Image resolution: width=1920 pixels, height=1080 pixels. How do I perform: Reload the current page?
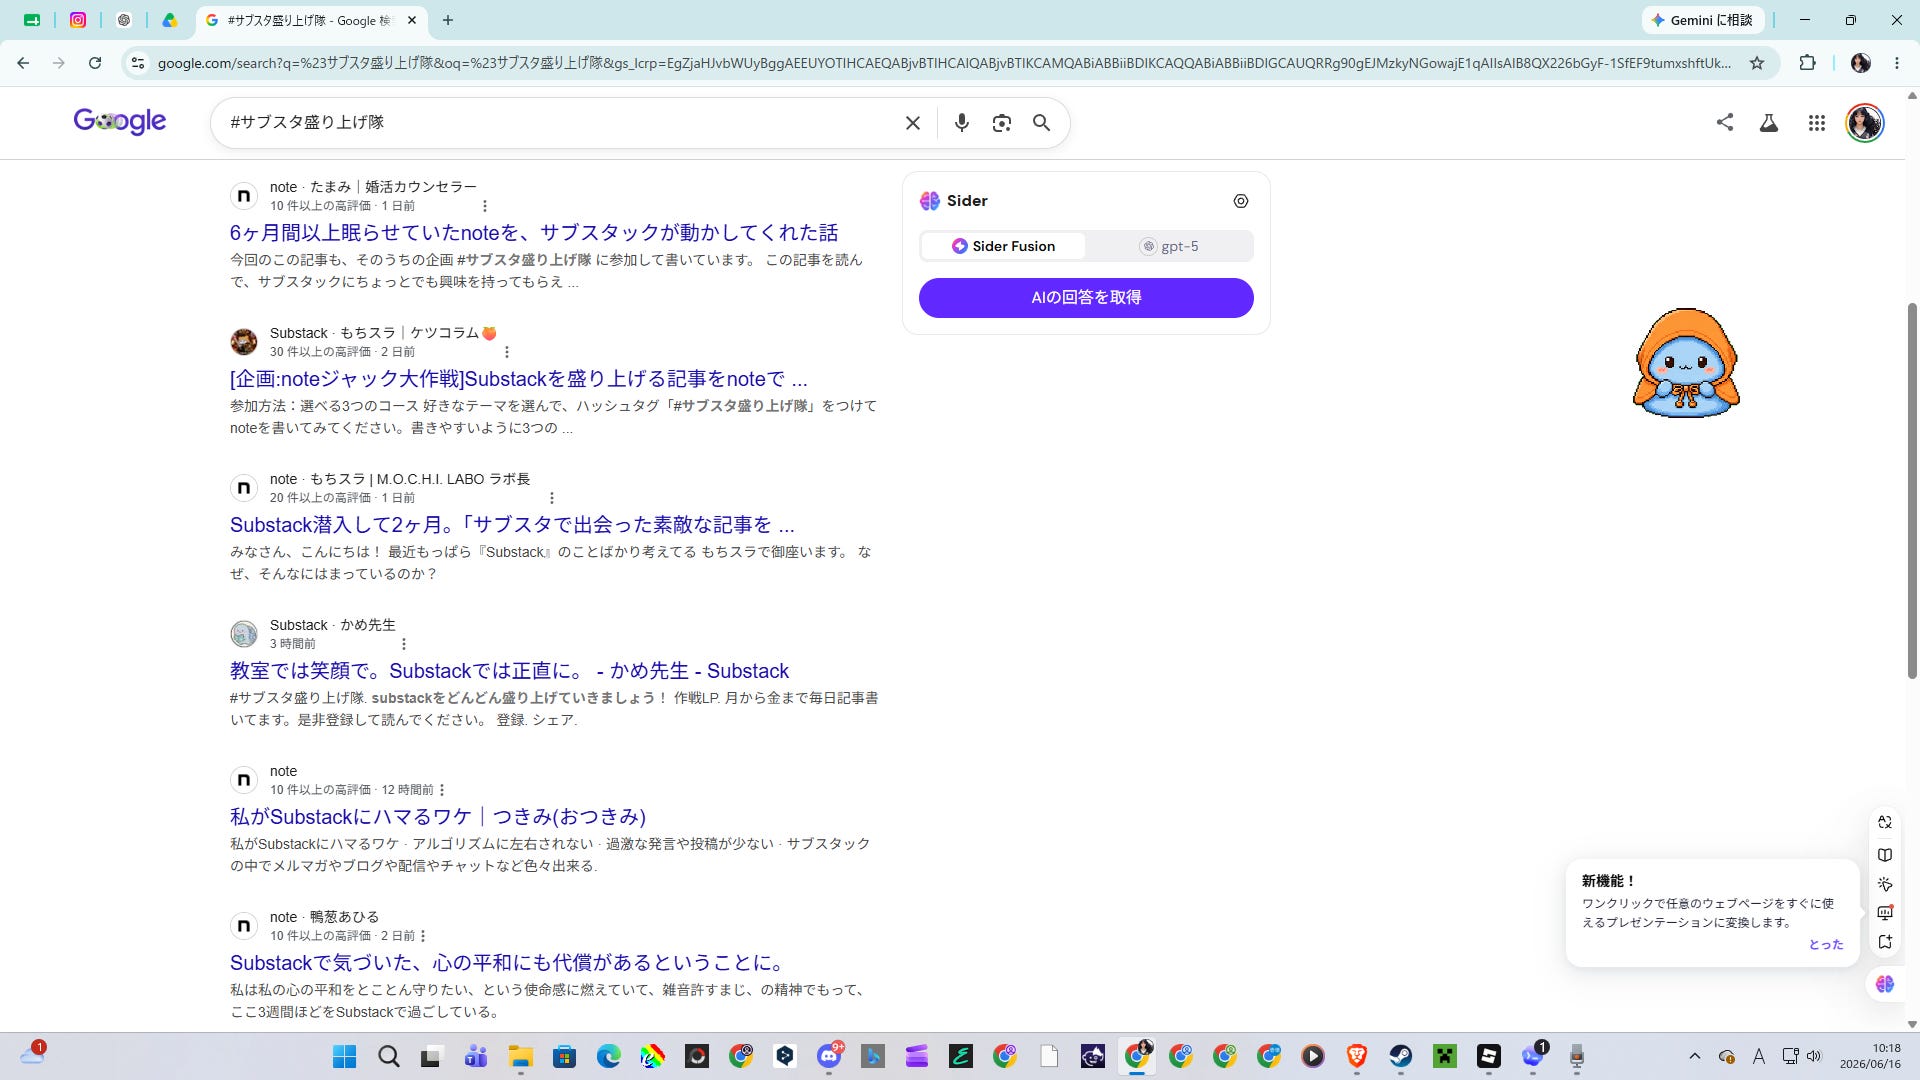95,63
